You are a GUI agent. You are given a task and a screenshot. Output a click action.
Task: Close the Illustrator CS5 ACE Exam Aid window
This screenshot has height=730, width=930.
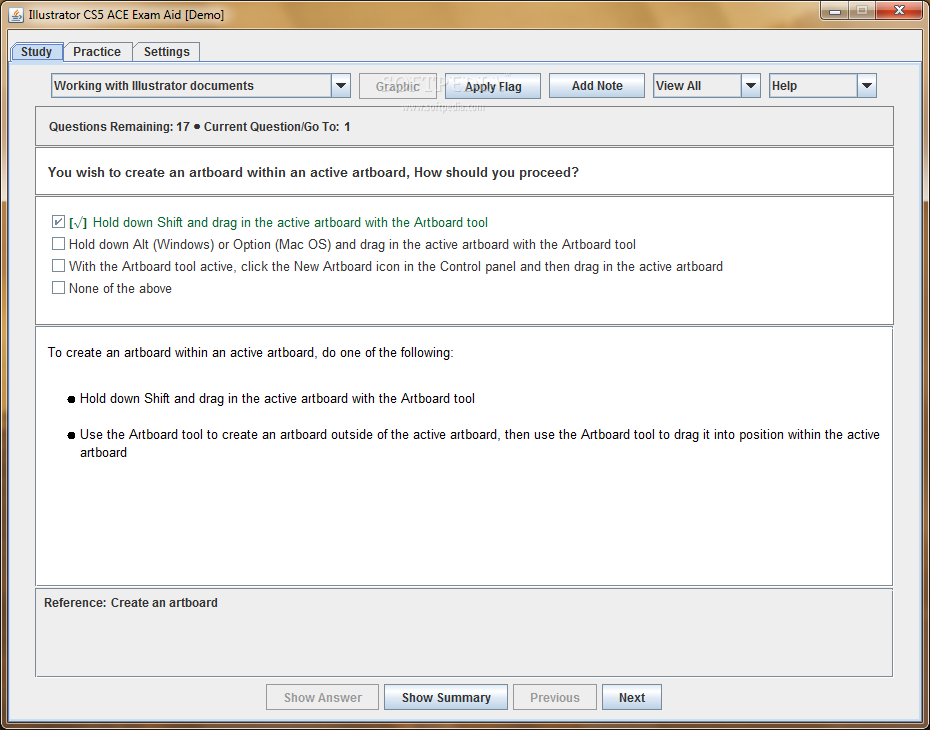pyautogui.click(x=899, y=10)
